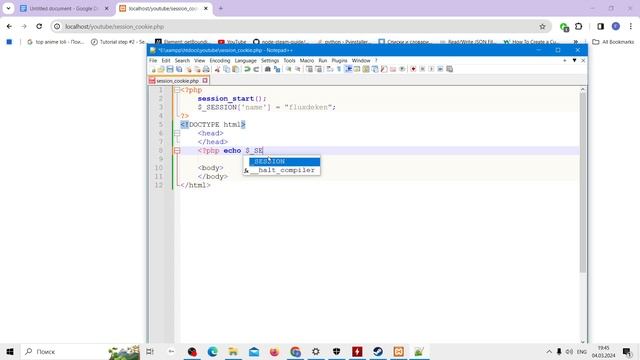This screenshot has height=360, width=640.
Task: Collapse the head fold marker on line 6
Action: tap(177, 133)
